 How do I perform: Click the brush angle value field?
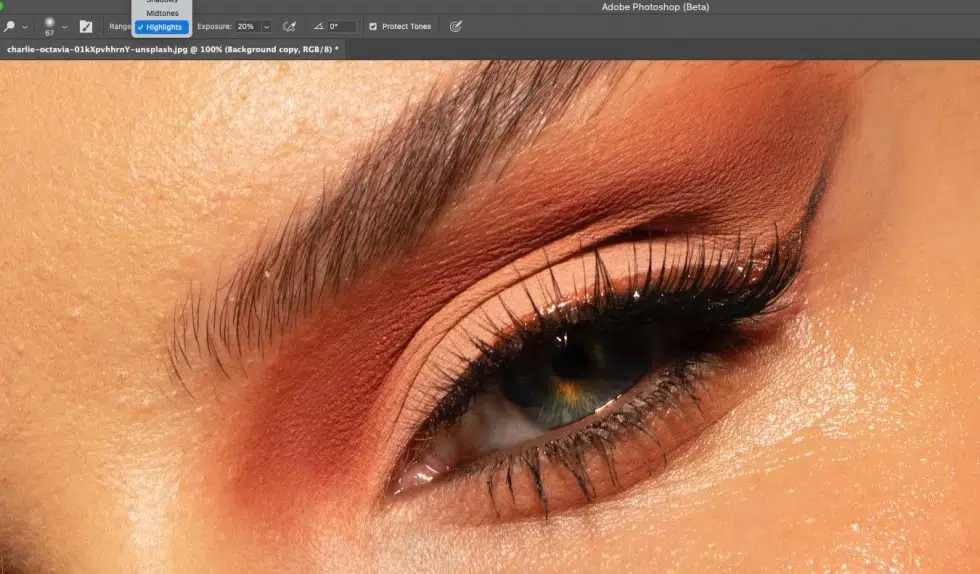[341, 26]
